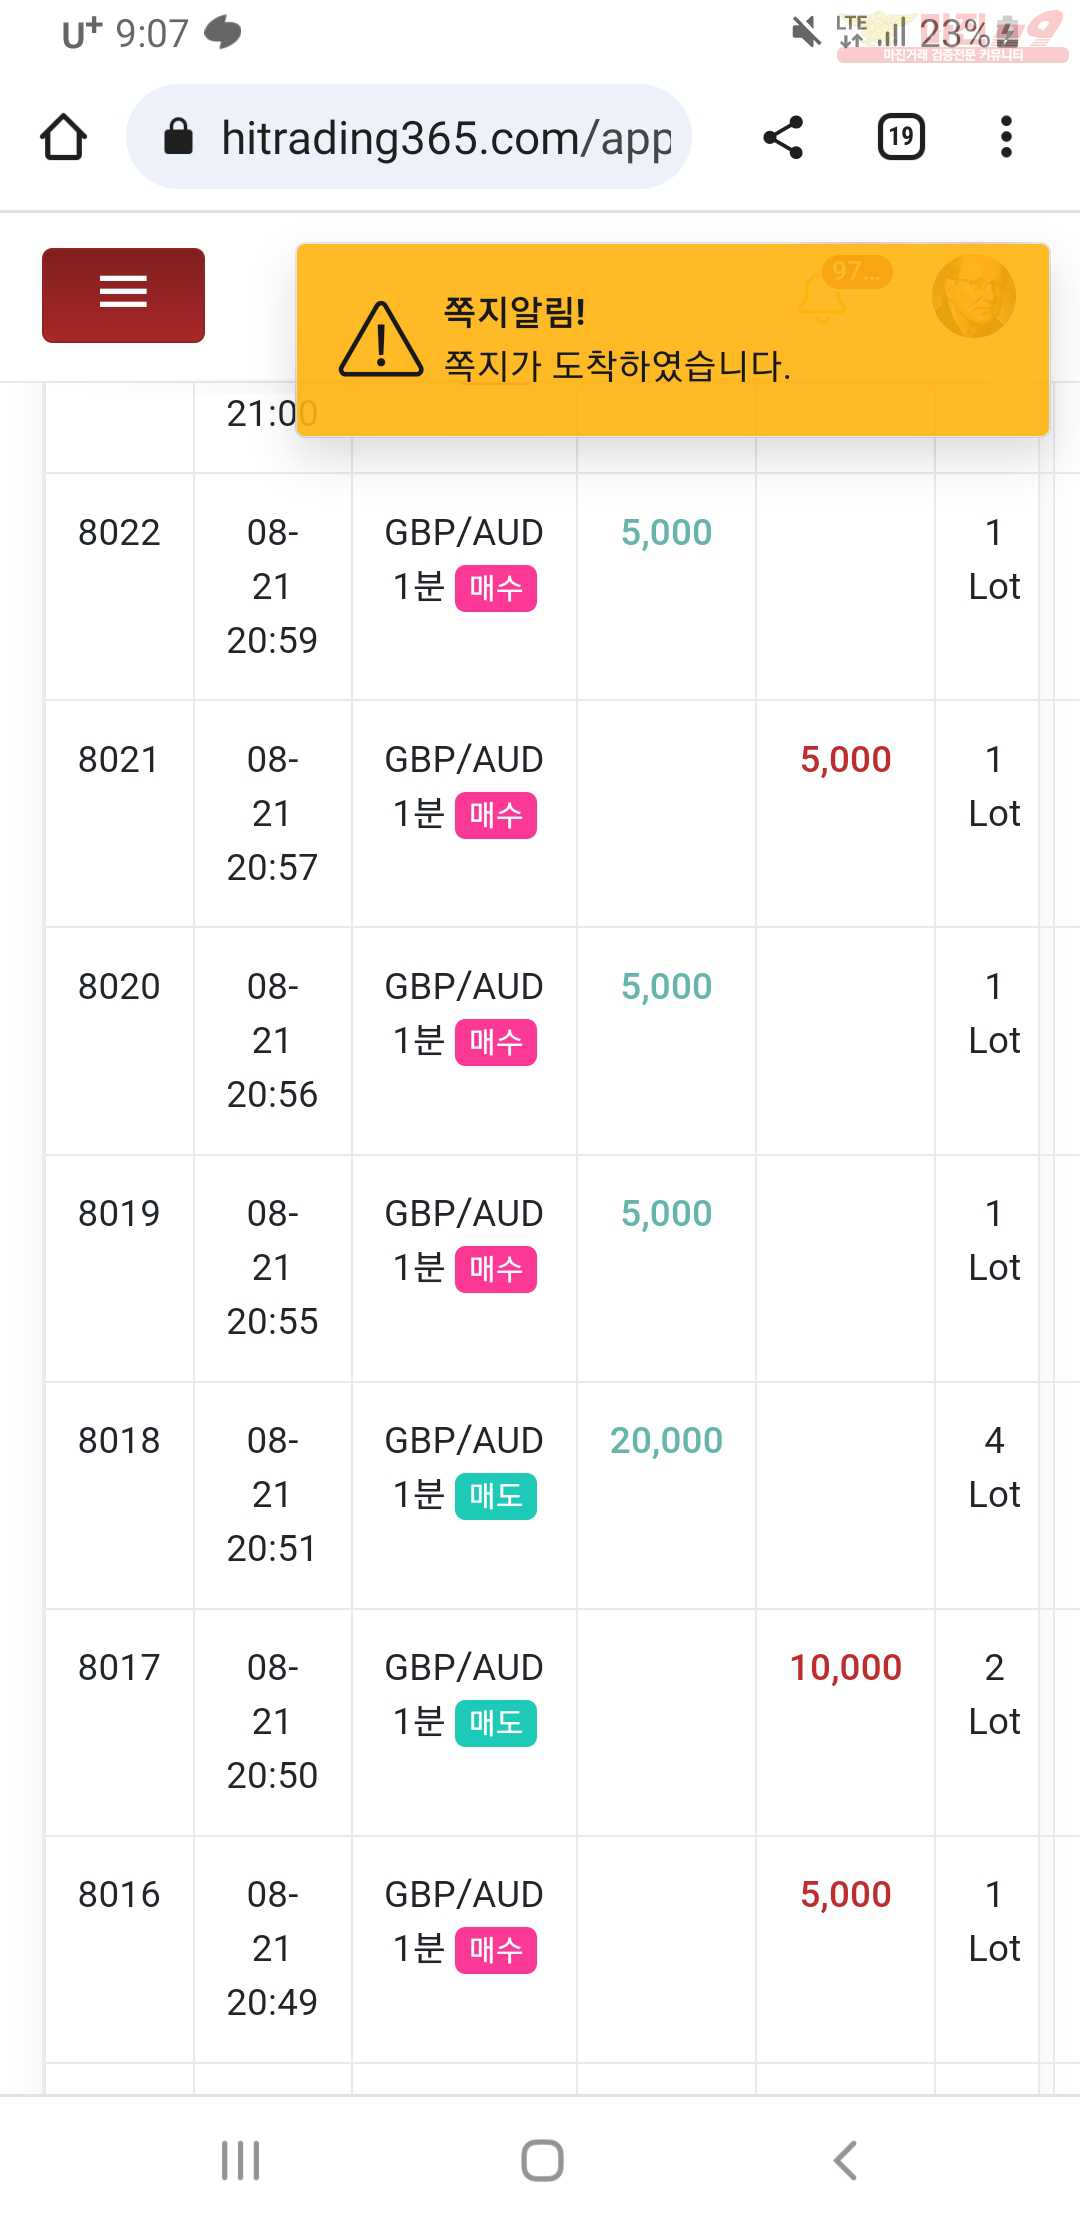Open the 쪽지알림 notification banner

(672, 340)
